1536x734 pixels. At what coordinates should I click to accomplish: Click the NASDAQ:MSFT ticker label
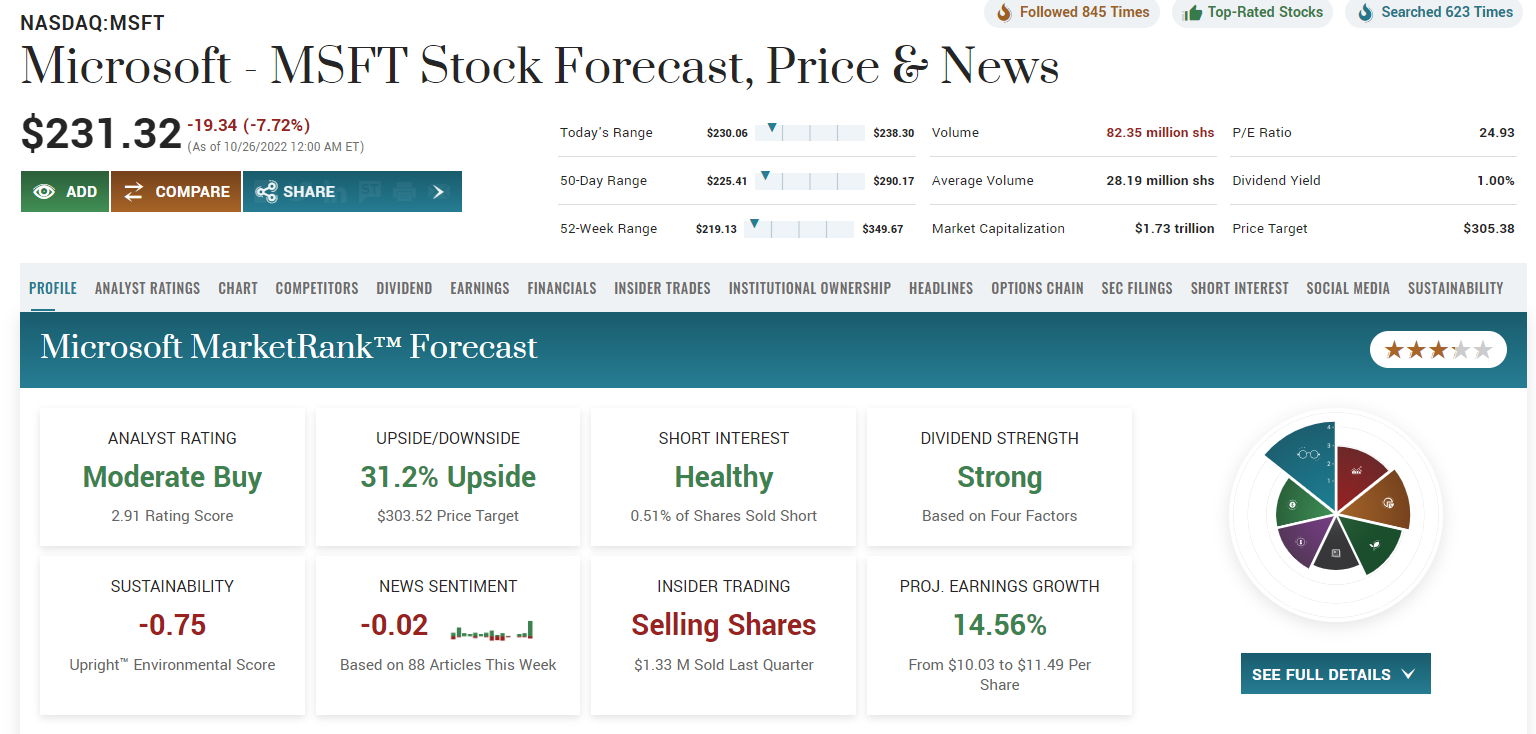[93, 23]
